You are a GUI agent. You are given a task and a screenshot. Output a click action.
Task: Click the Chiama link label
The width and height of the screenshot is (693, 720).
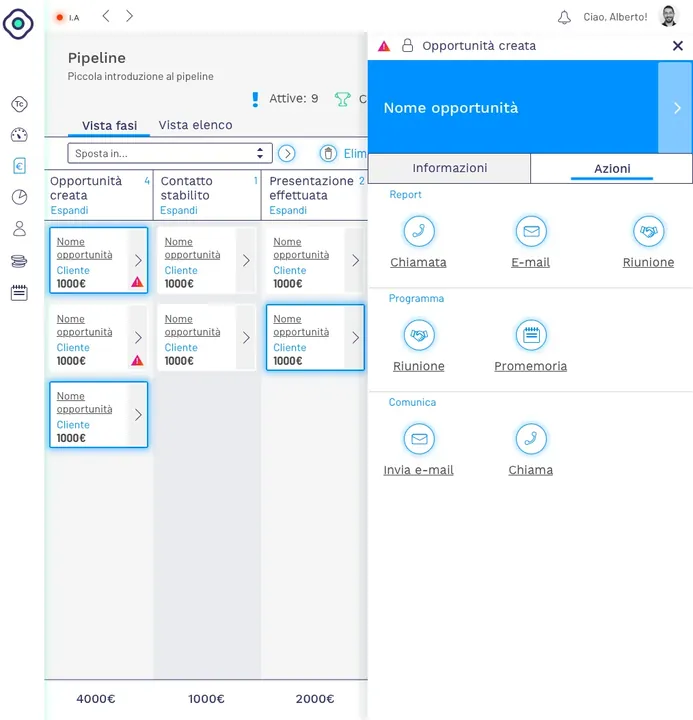tap(530, 470)
